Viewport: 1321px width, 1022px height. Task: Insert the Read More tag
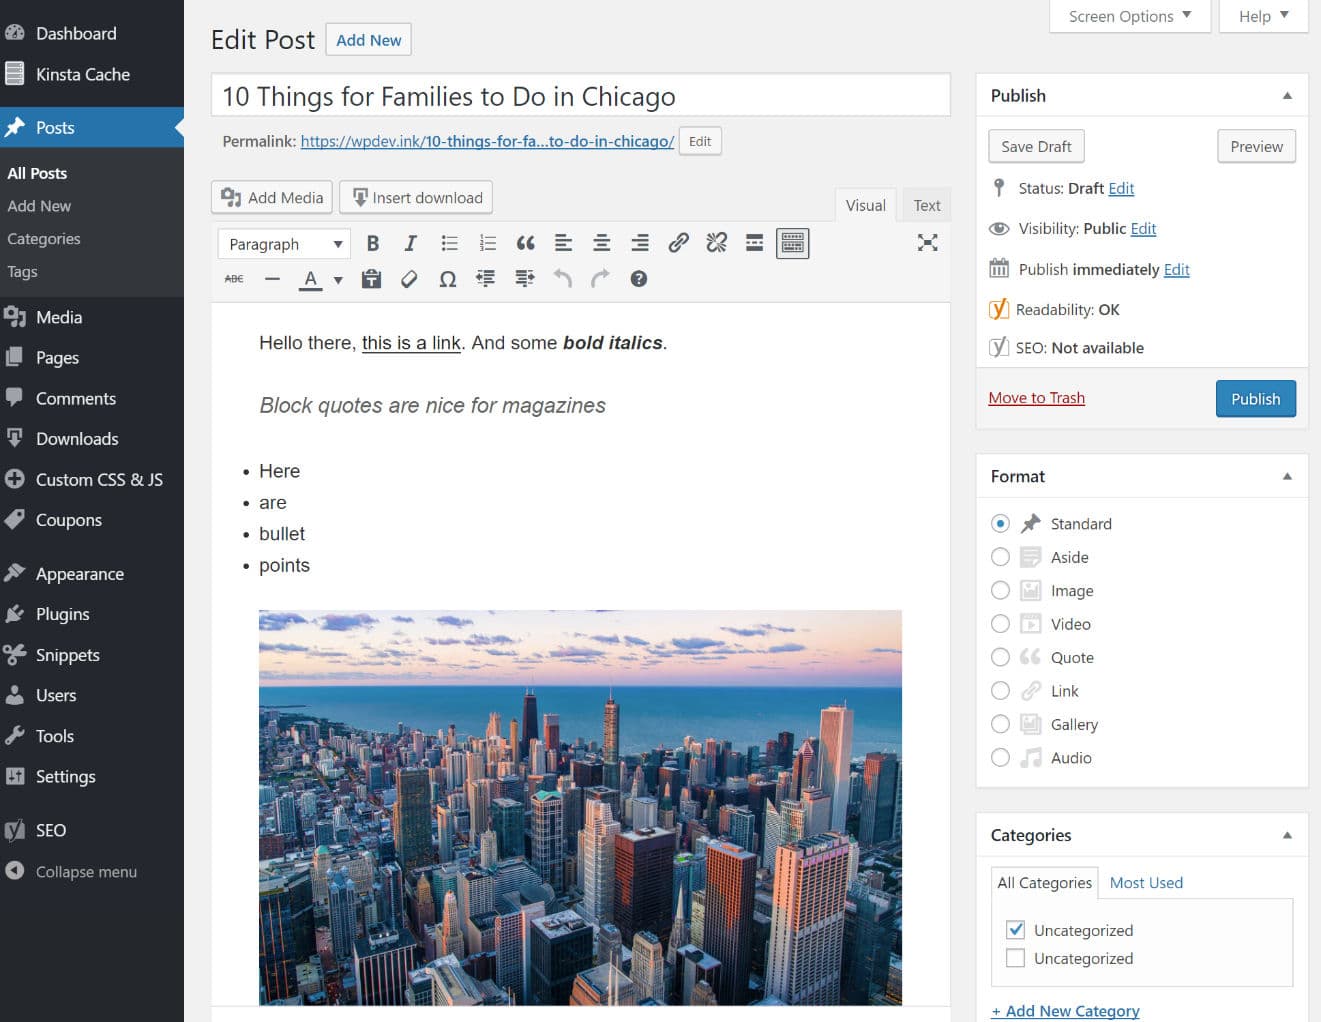click(753, 242)
